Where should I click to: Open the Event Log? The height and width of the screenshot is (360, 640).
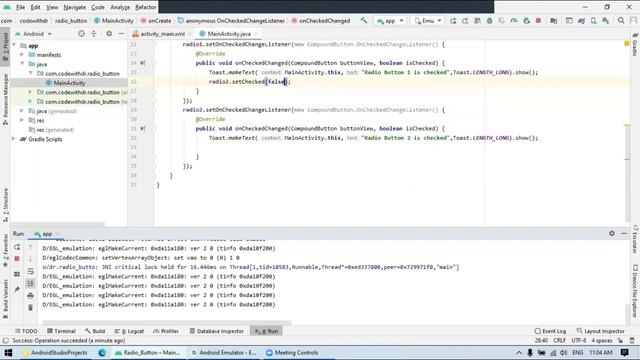tap(550, 331)
